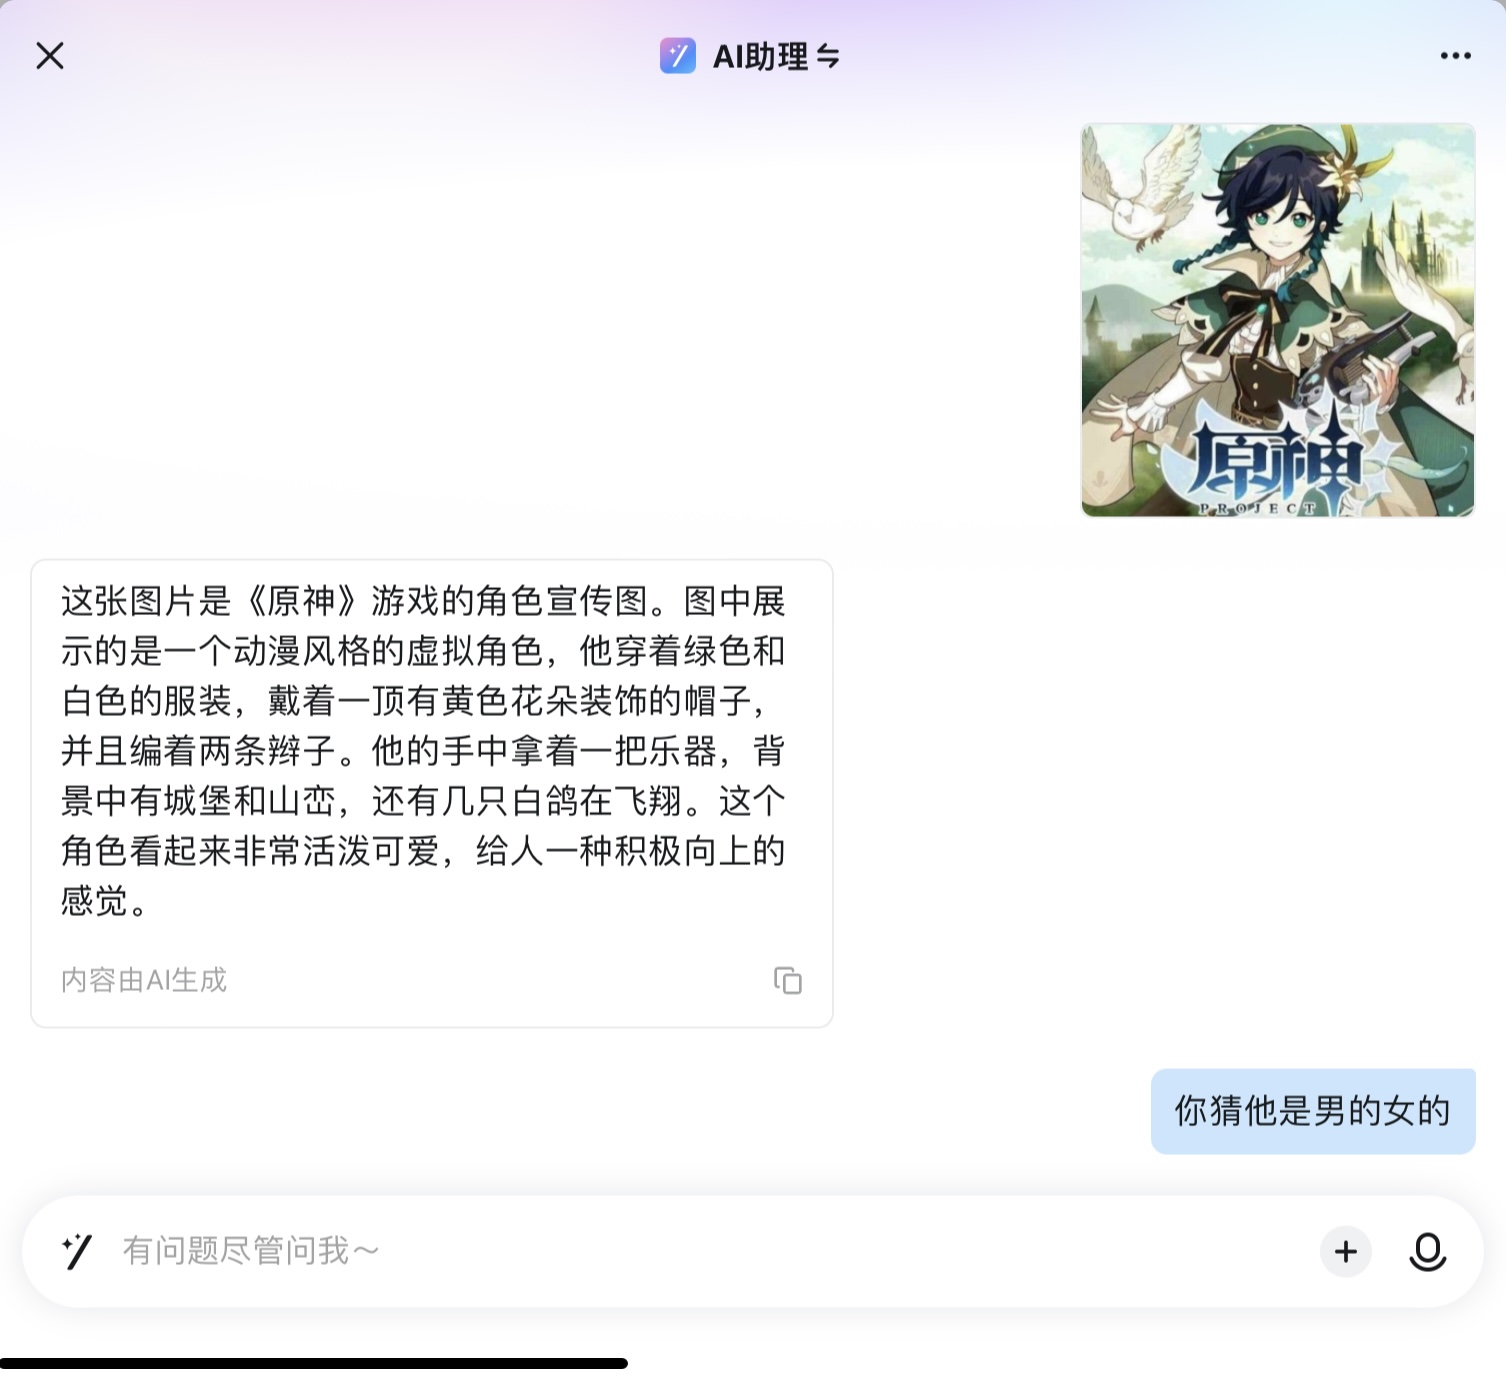The image size is (1506, 1384).
Task: Tap the 你猜他是男的女的 message bubble
Action: (x=1313, y=1111)
